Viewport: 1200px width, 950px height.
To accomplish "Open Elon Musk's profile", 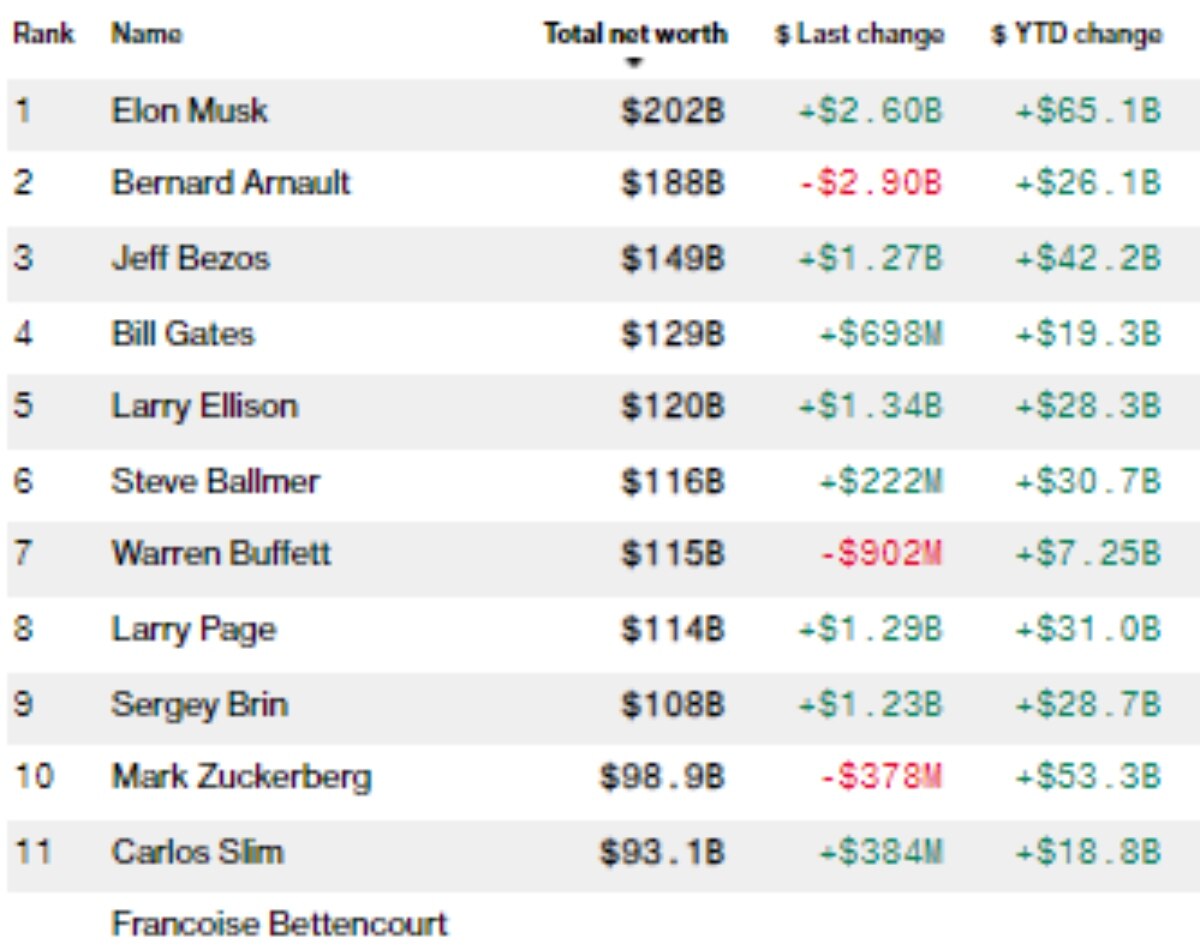I will [189, 110].
